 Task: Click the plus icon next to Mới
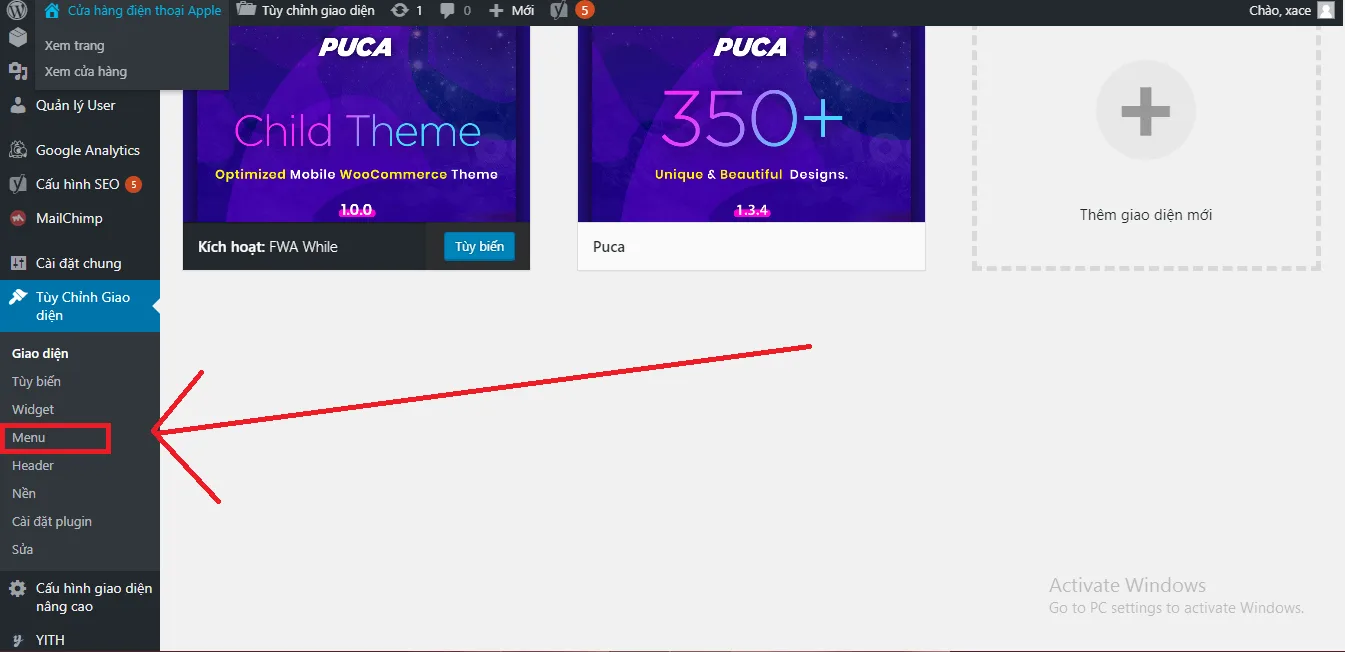tap(496, 11)
